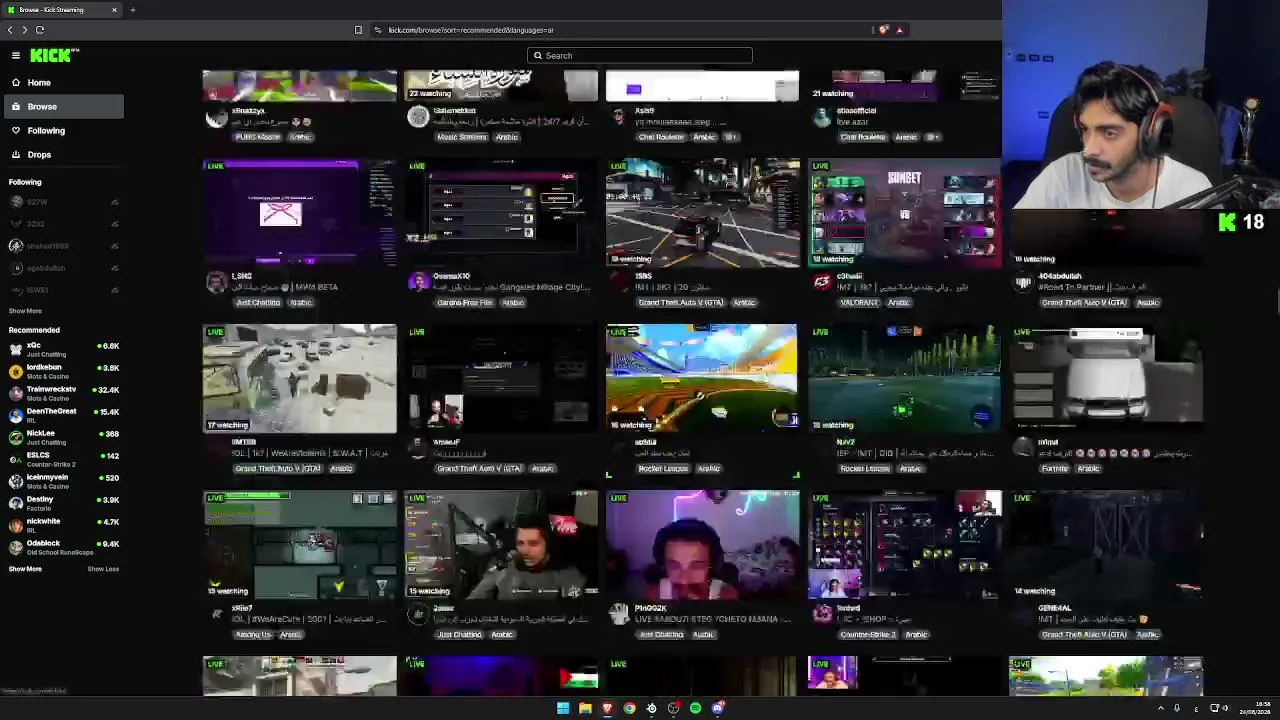
Task: Click Trainwreckstv avatar in Recommended
Action: (16, 393)
